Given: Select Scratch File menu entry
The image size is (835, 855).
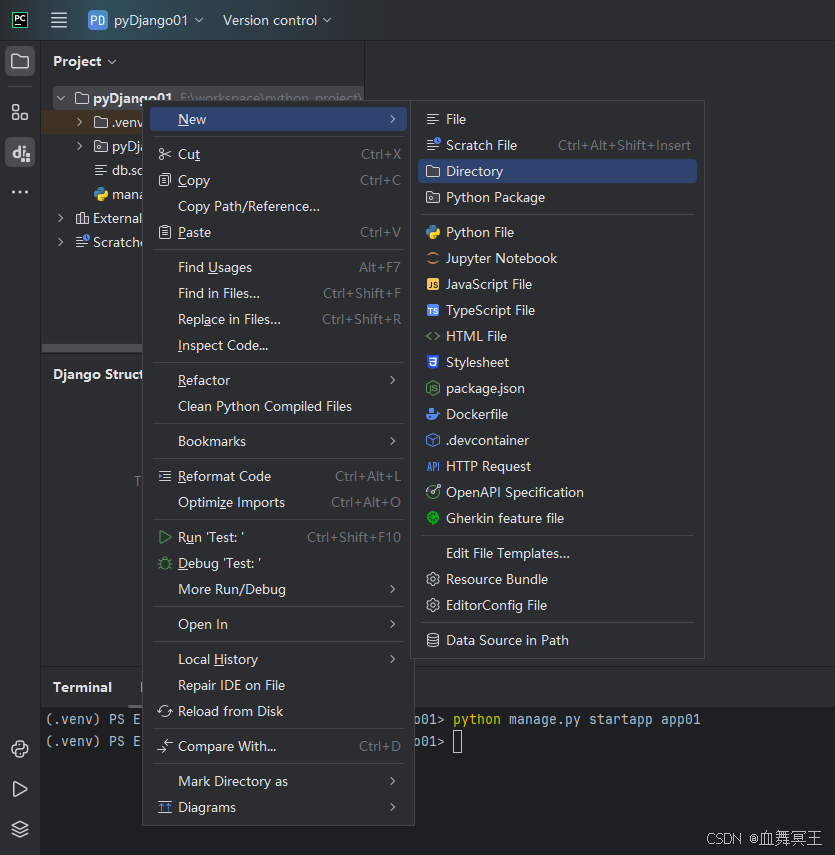Looking at the screenshot, I should click(x=557, y=145).
